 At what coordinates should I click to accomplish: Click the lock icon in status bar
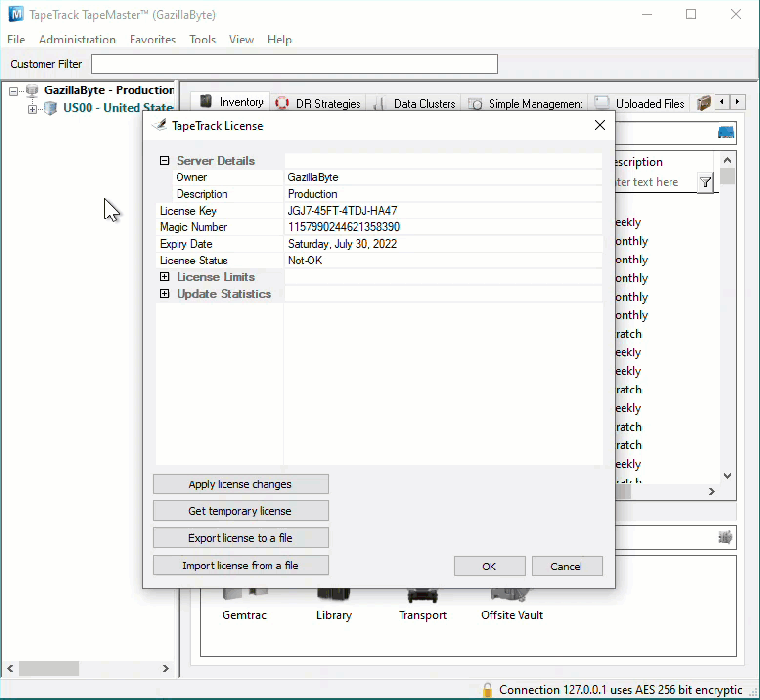point(488,690)
